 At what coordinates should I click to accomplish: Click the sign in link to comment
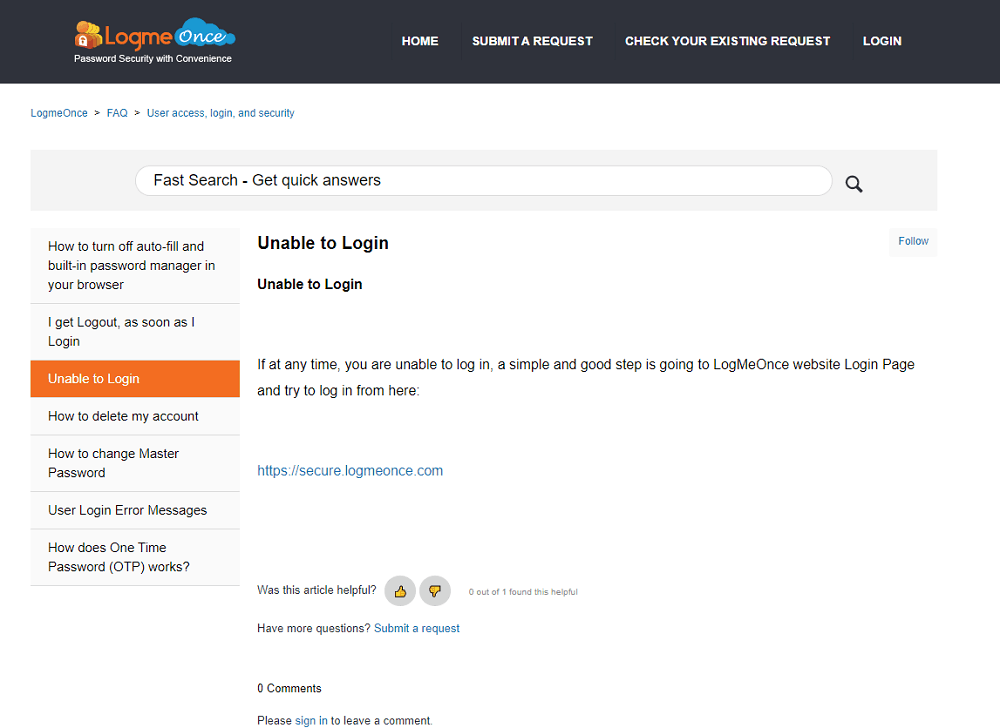pos(311,720)
